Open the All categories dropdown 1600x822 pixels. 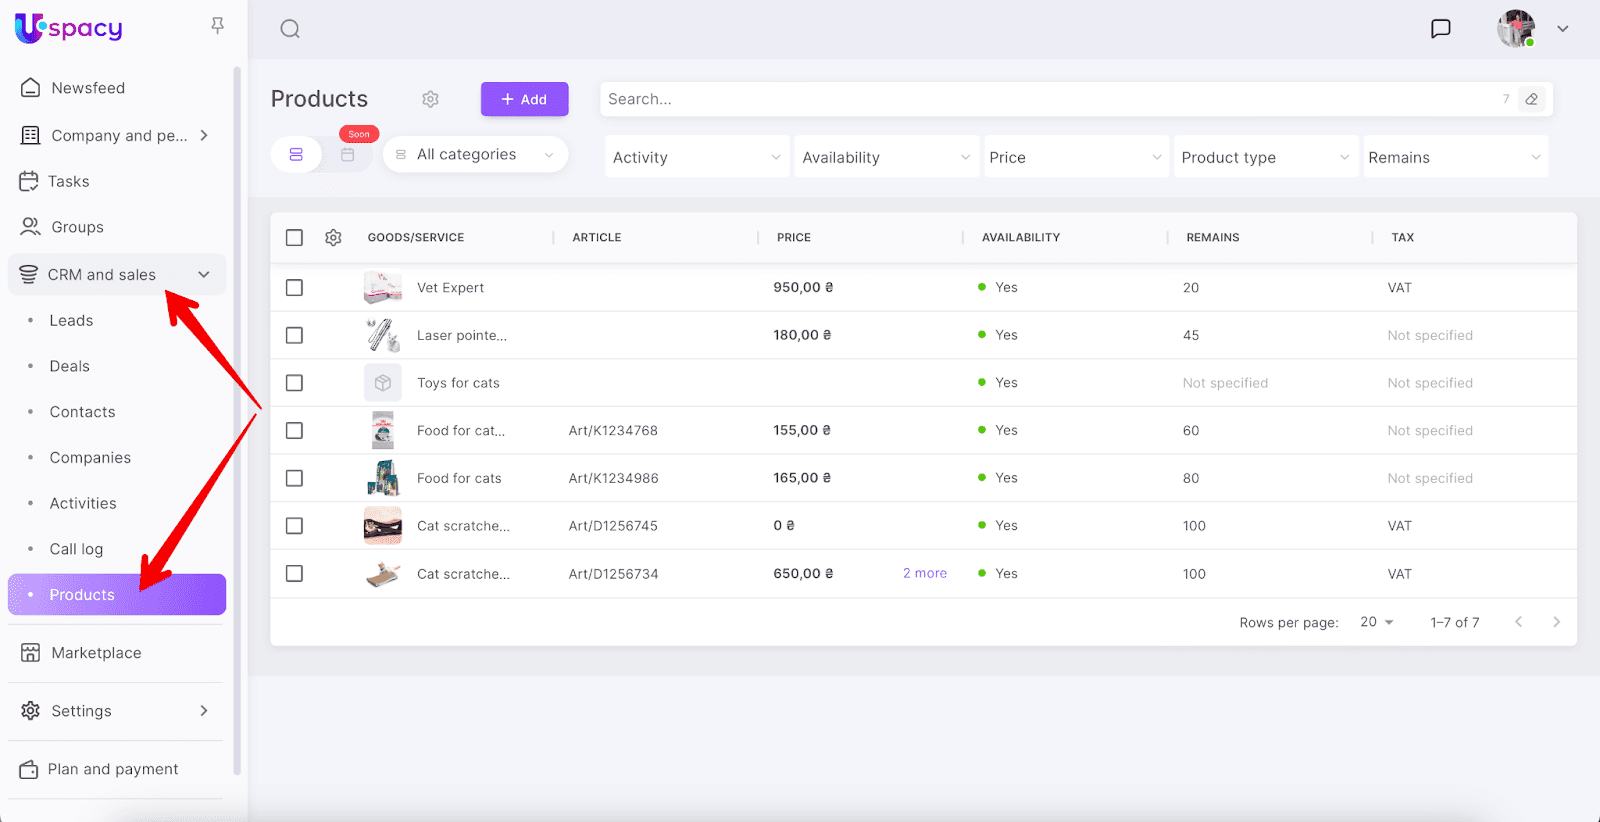coord(476,155)
